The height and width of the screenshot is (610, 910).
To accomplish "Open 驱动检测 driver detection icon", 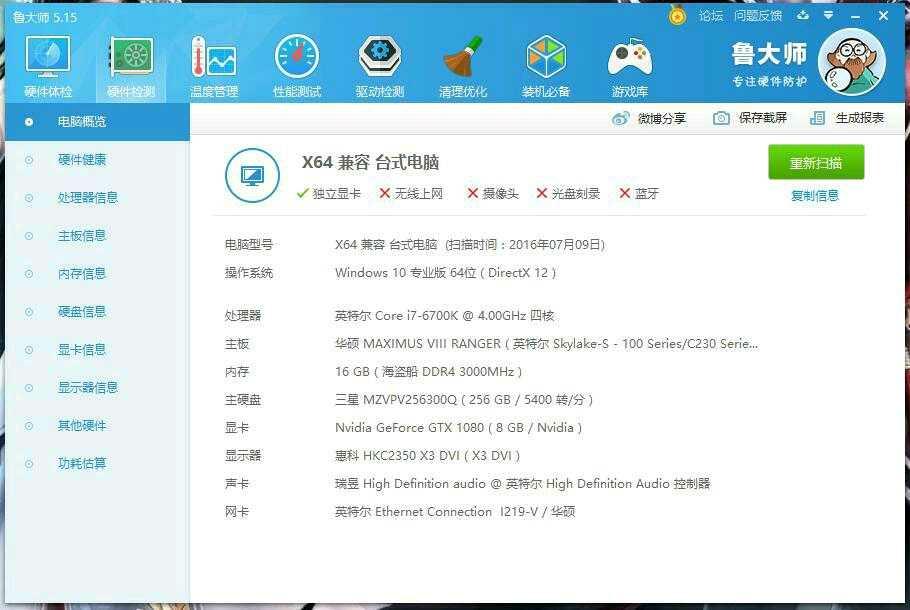I will coord(380,65).
